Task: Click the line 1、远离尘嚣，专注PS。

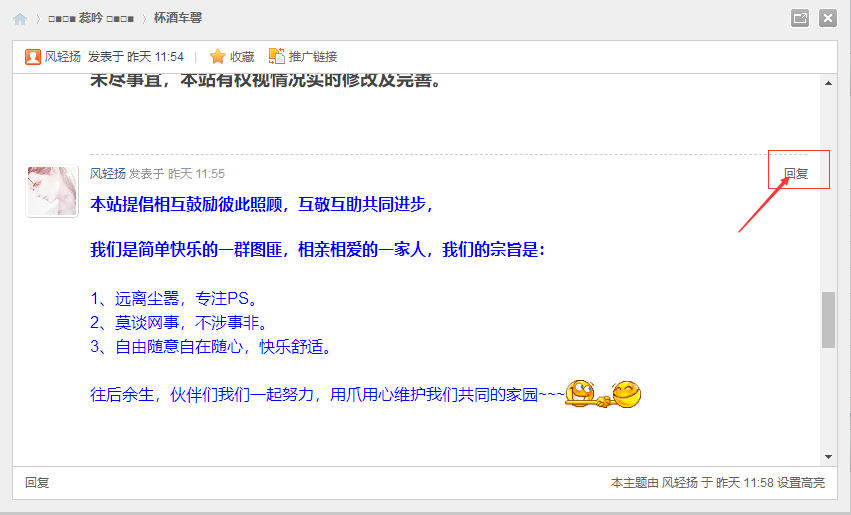Action: (174, 298)
